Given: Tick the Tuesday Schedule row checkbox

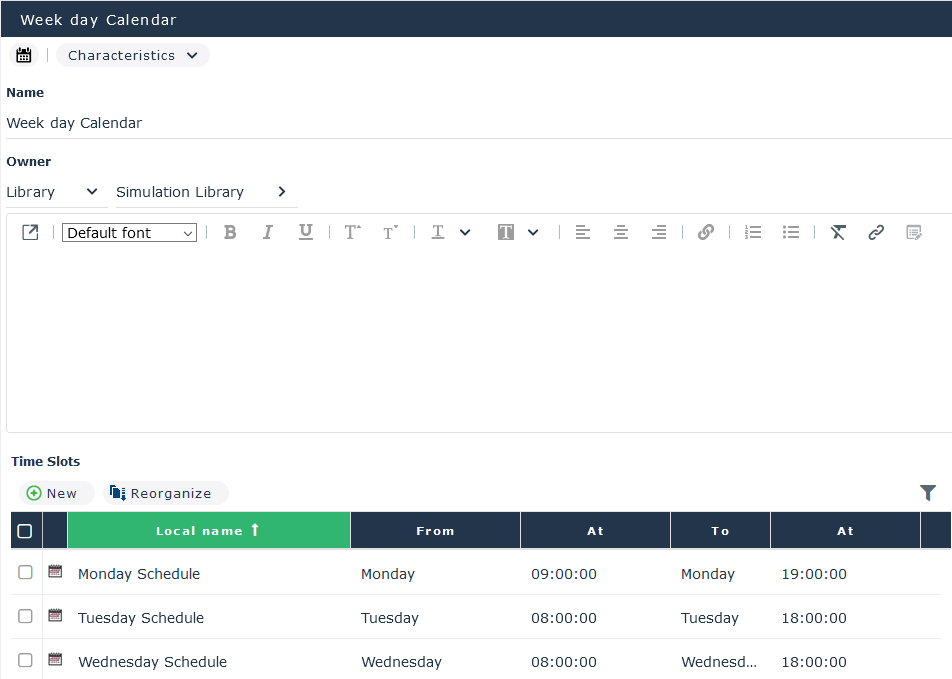Looking at the screenshot, I should [25, 616].
